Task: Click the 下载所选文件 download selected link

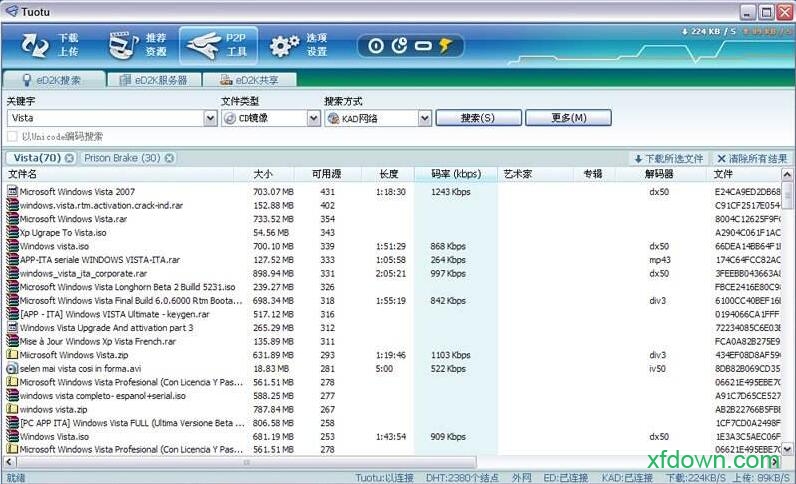Action: point(668,158)
